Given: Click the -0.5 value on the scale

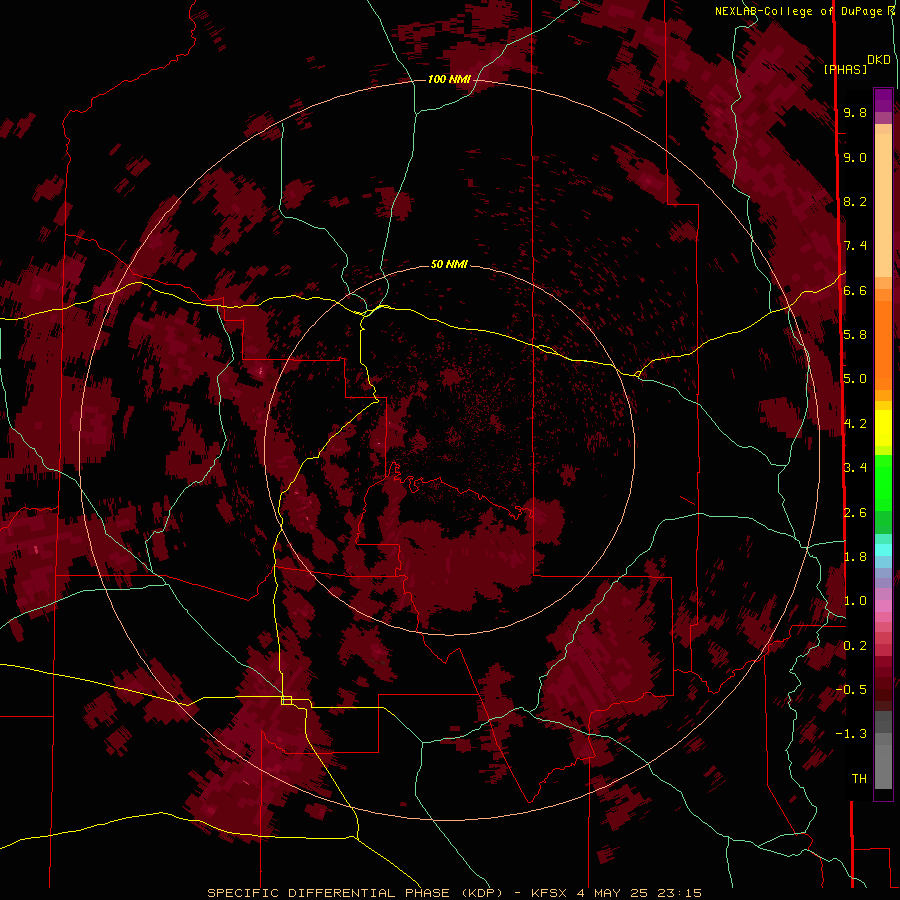Looking at the screenshot, I should tap(851, 689).
